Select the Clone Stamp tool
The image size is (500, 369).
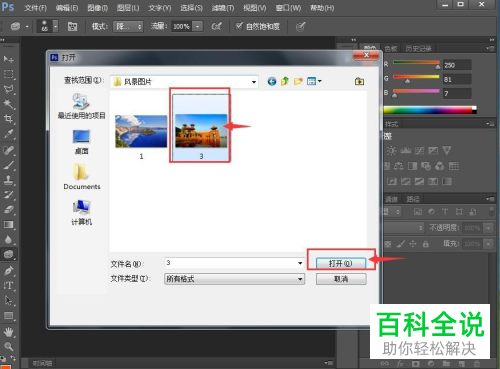click(8, 180)
